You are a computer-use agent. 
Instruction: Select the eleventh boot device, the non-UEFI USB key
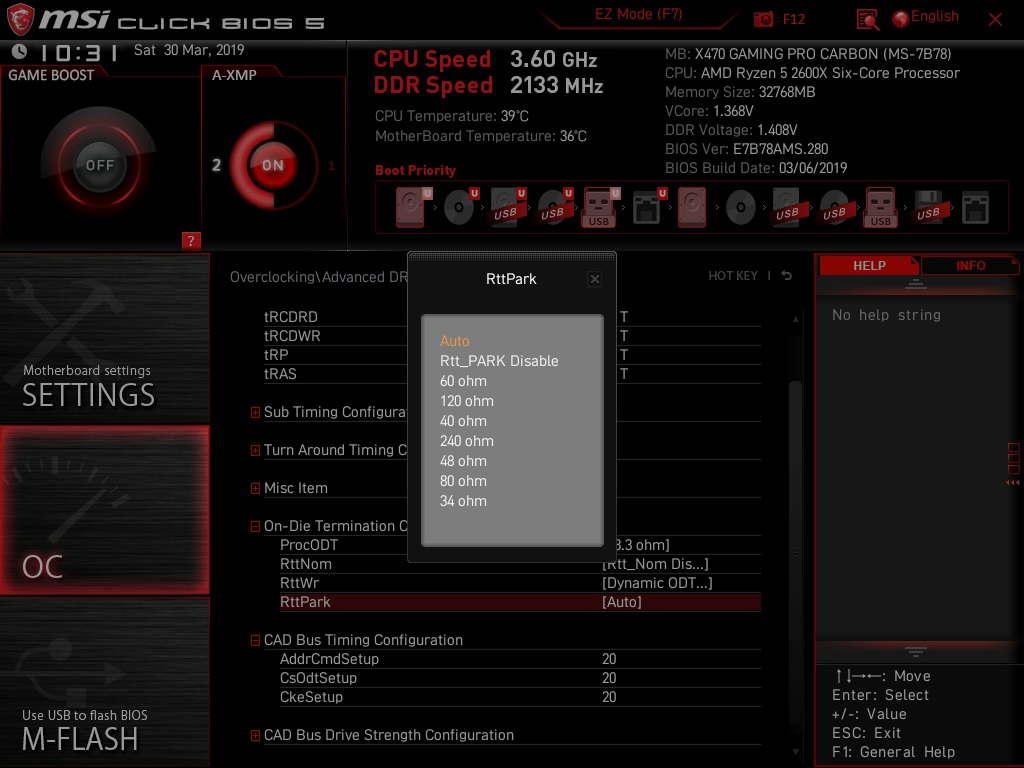click(x=881, y=207)
